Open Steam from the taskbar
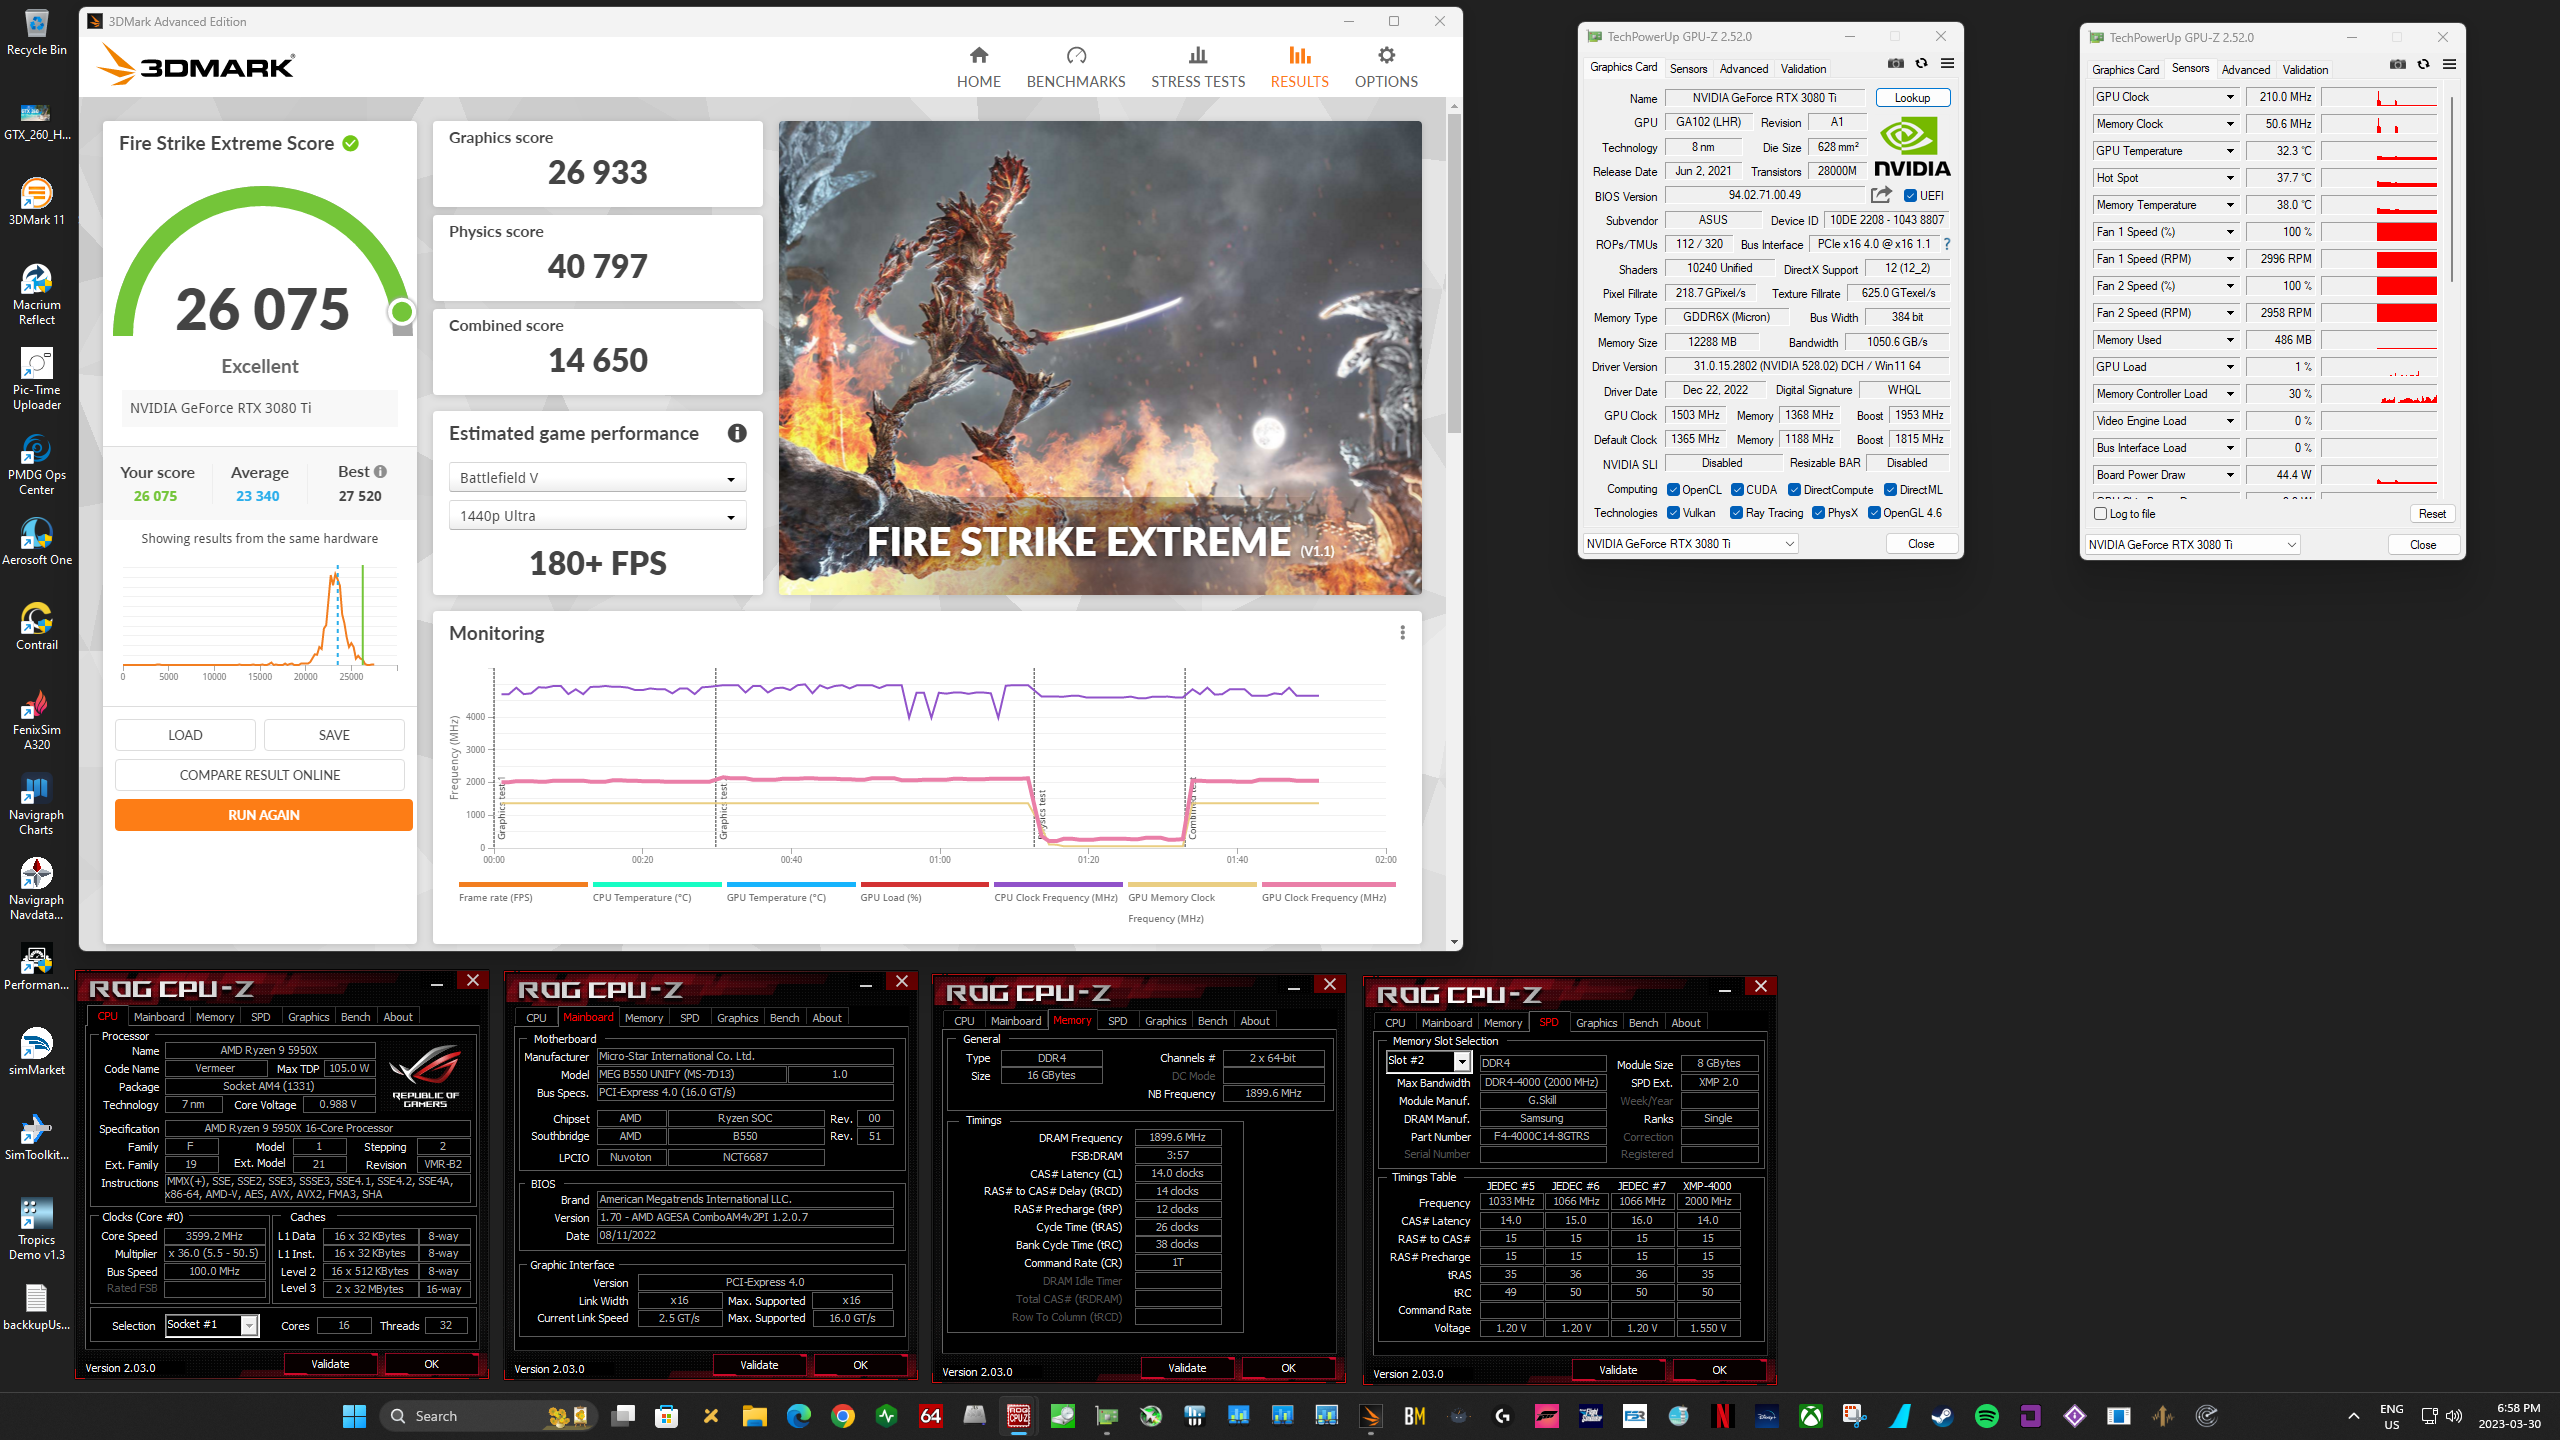Image resolution: width=2560 pixels, height=1440 pixels. (1942, 1416)
